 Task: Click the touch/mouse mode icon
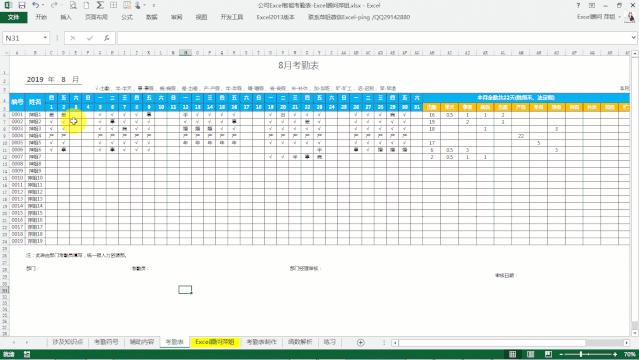coord(138,5)
